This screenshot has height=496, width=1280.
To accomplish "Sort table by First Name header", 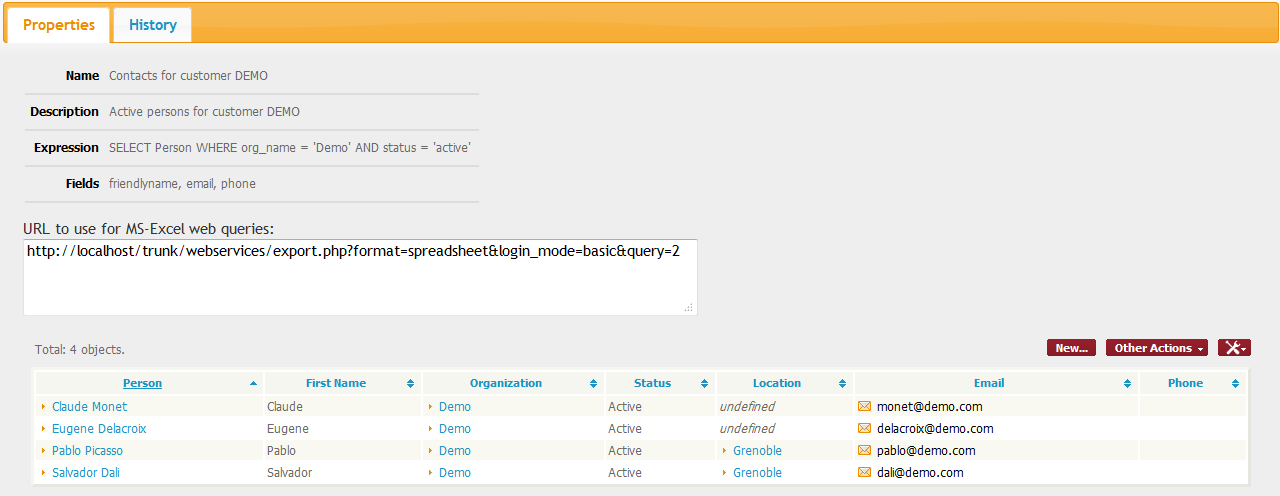I will tap(335, 383).
